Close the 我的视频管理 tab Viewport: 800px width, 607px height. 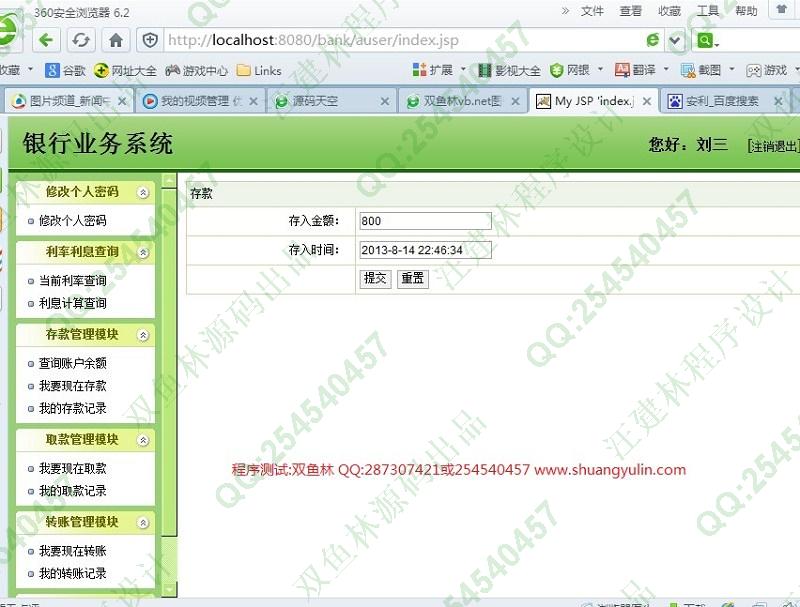(253, 102)
